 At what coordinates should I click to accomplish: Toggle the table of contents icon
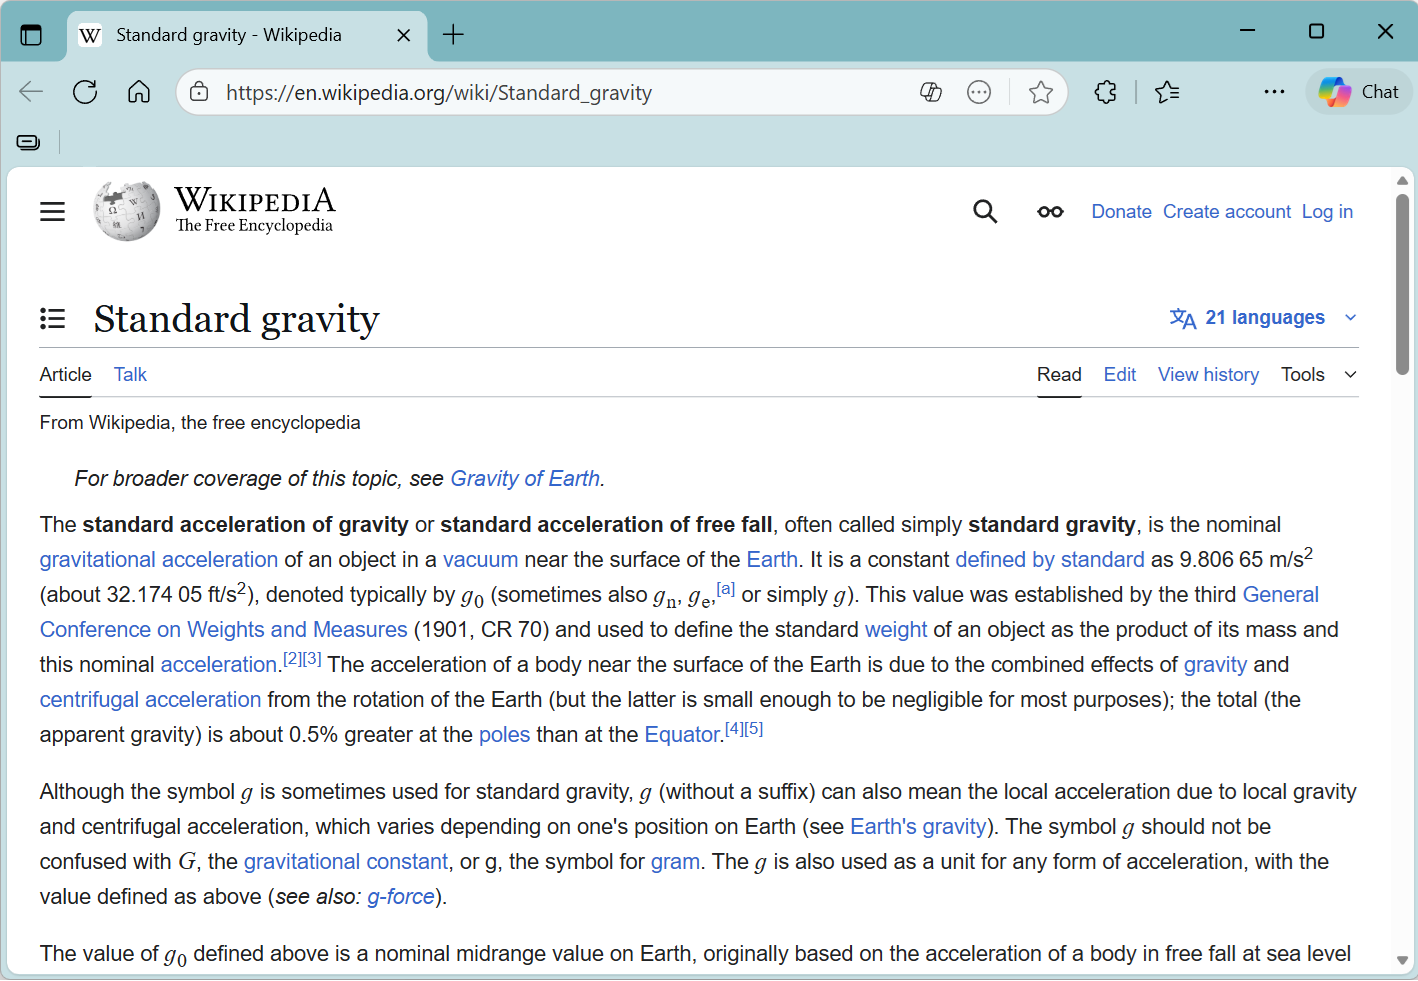tap(52, 319)
